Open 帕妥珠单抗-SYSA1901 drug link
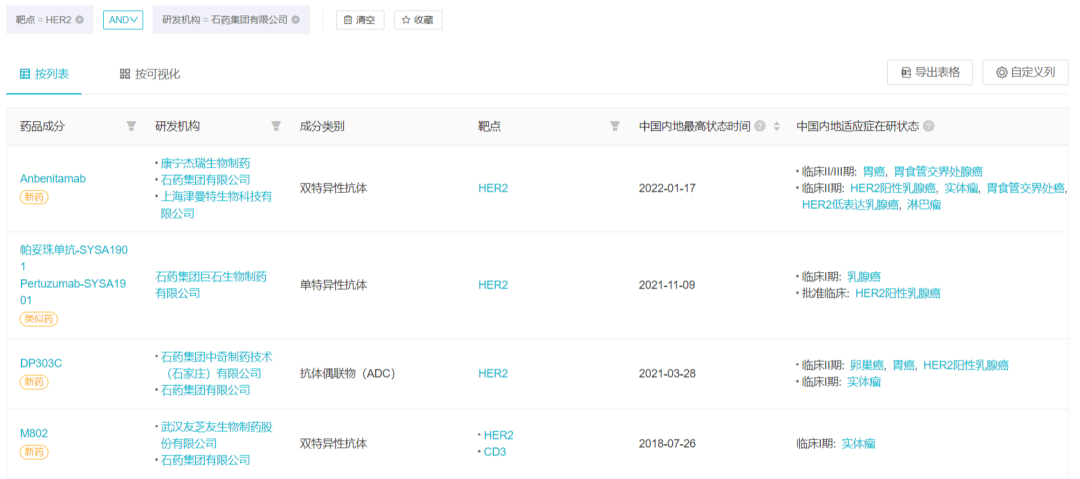Screen dimensions: 1080x479 coord(74,258)
